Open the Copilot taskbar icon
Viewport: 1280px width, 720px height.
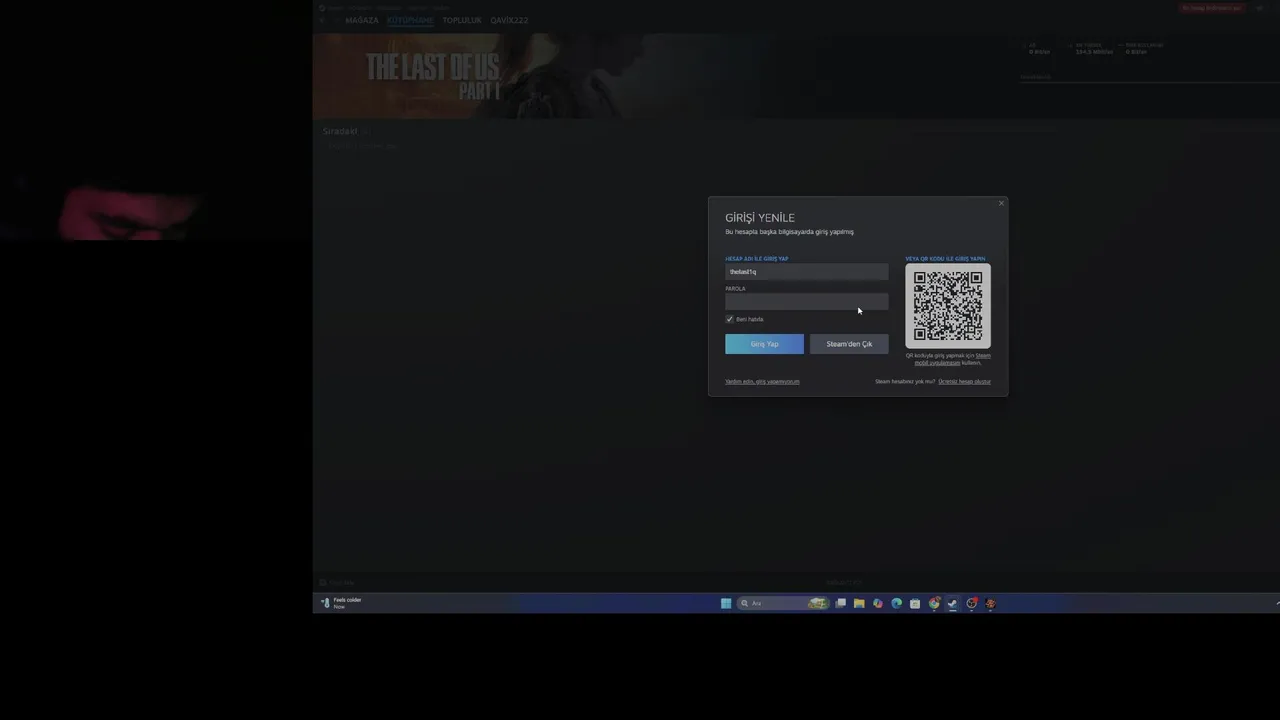(878, 603)
